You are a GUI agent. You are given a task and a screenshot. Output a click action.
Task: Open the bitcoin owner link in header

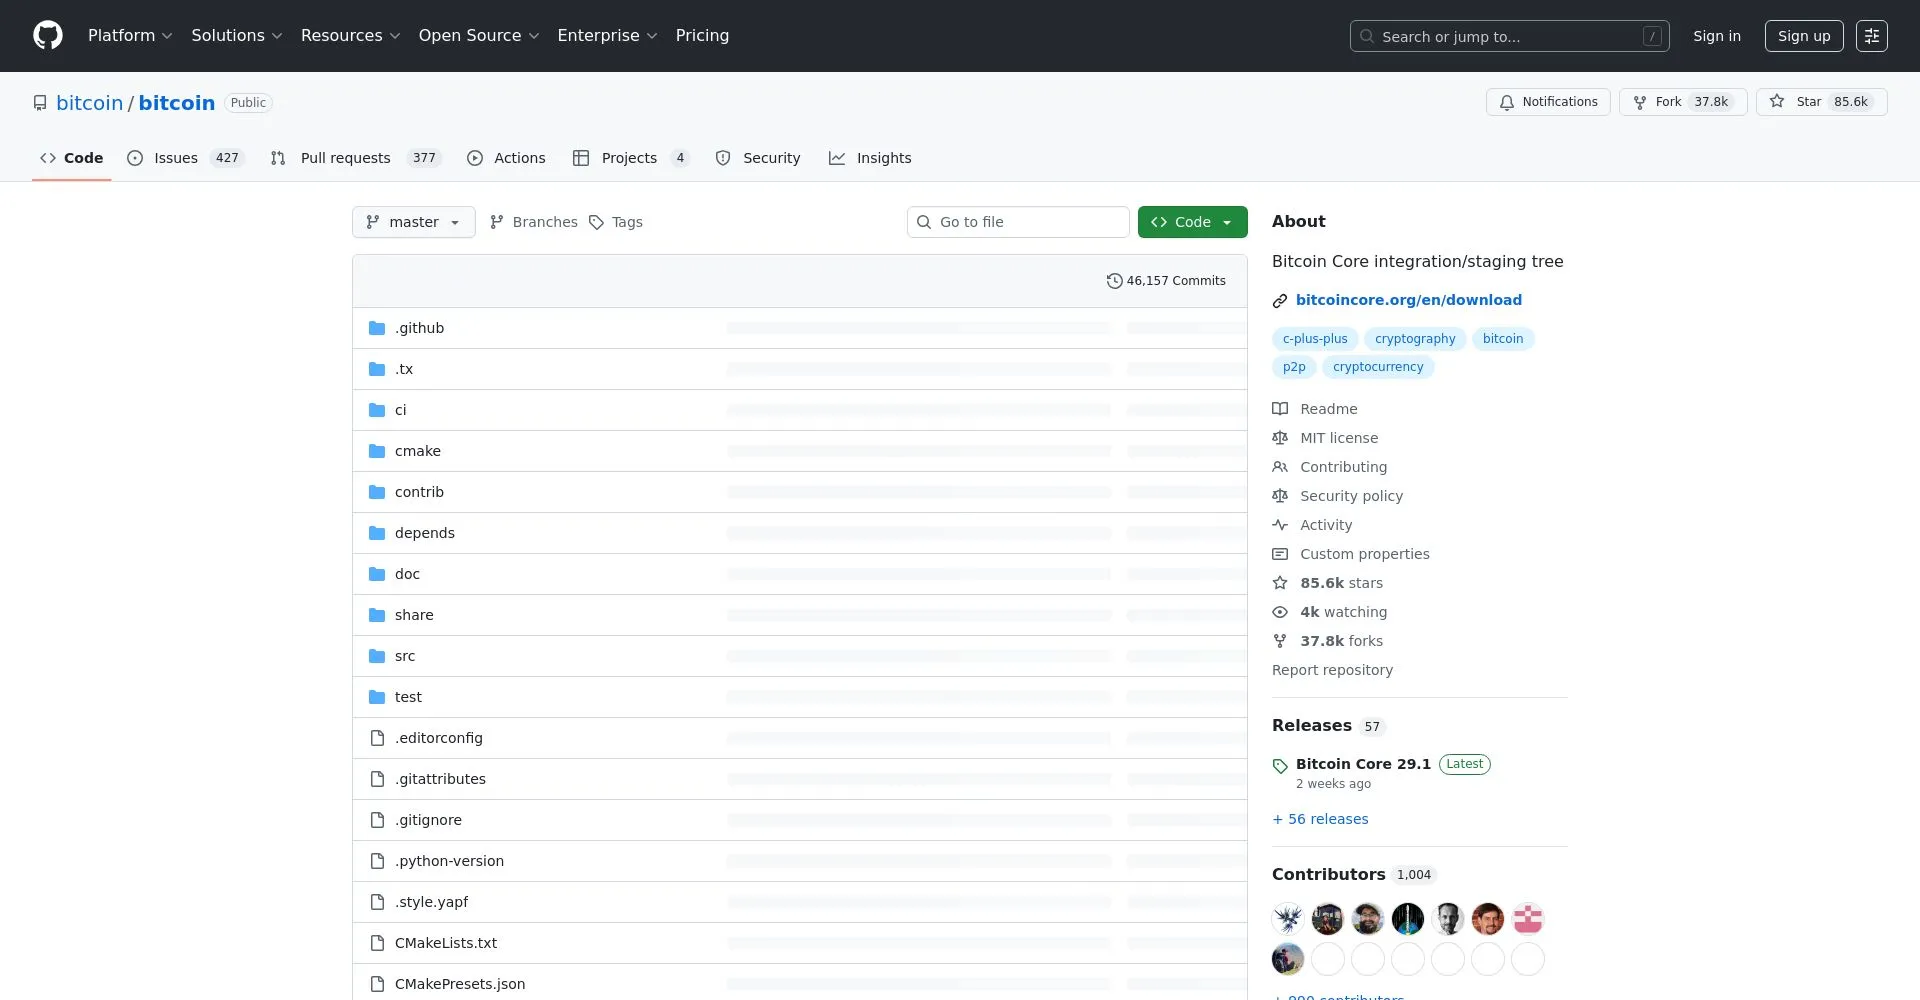point(89,103)
